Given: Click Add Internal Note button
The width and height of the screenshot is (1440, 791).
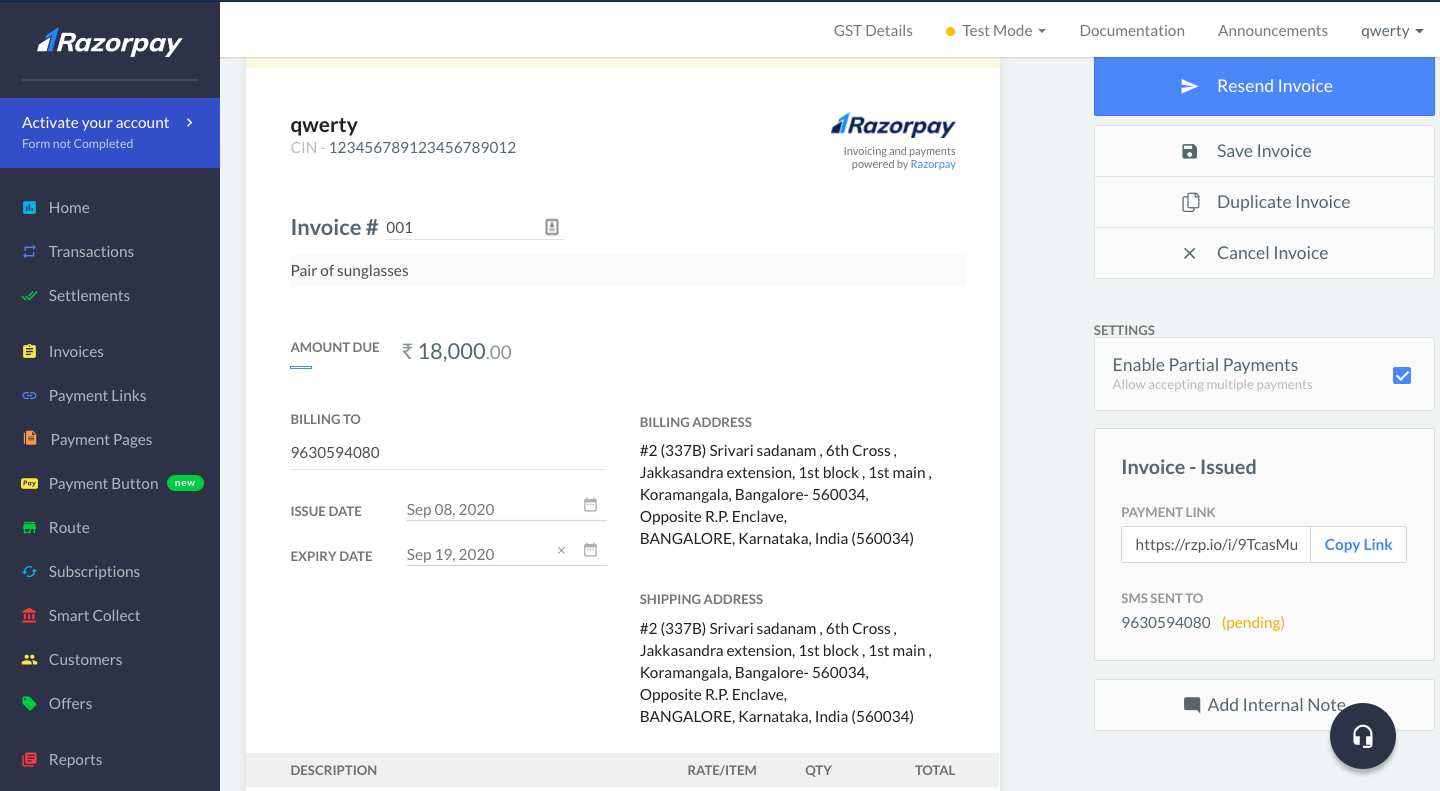Looking at the screenshot, I should point(1264,705).
